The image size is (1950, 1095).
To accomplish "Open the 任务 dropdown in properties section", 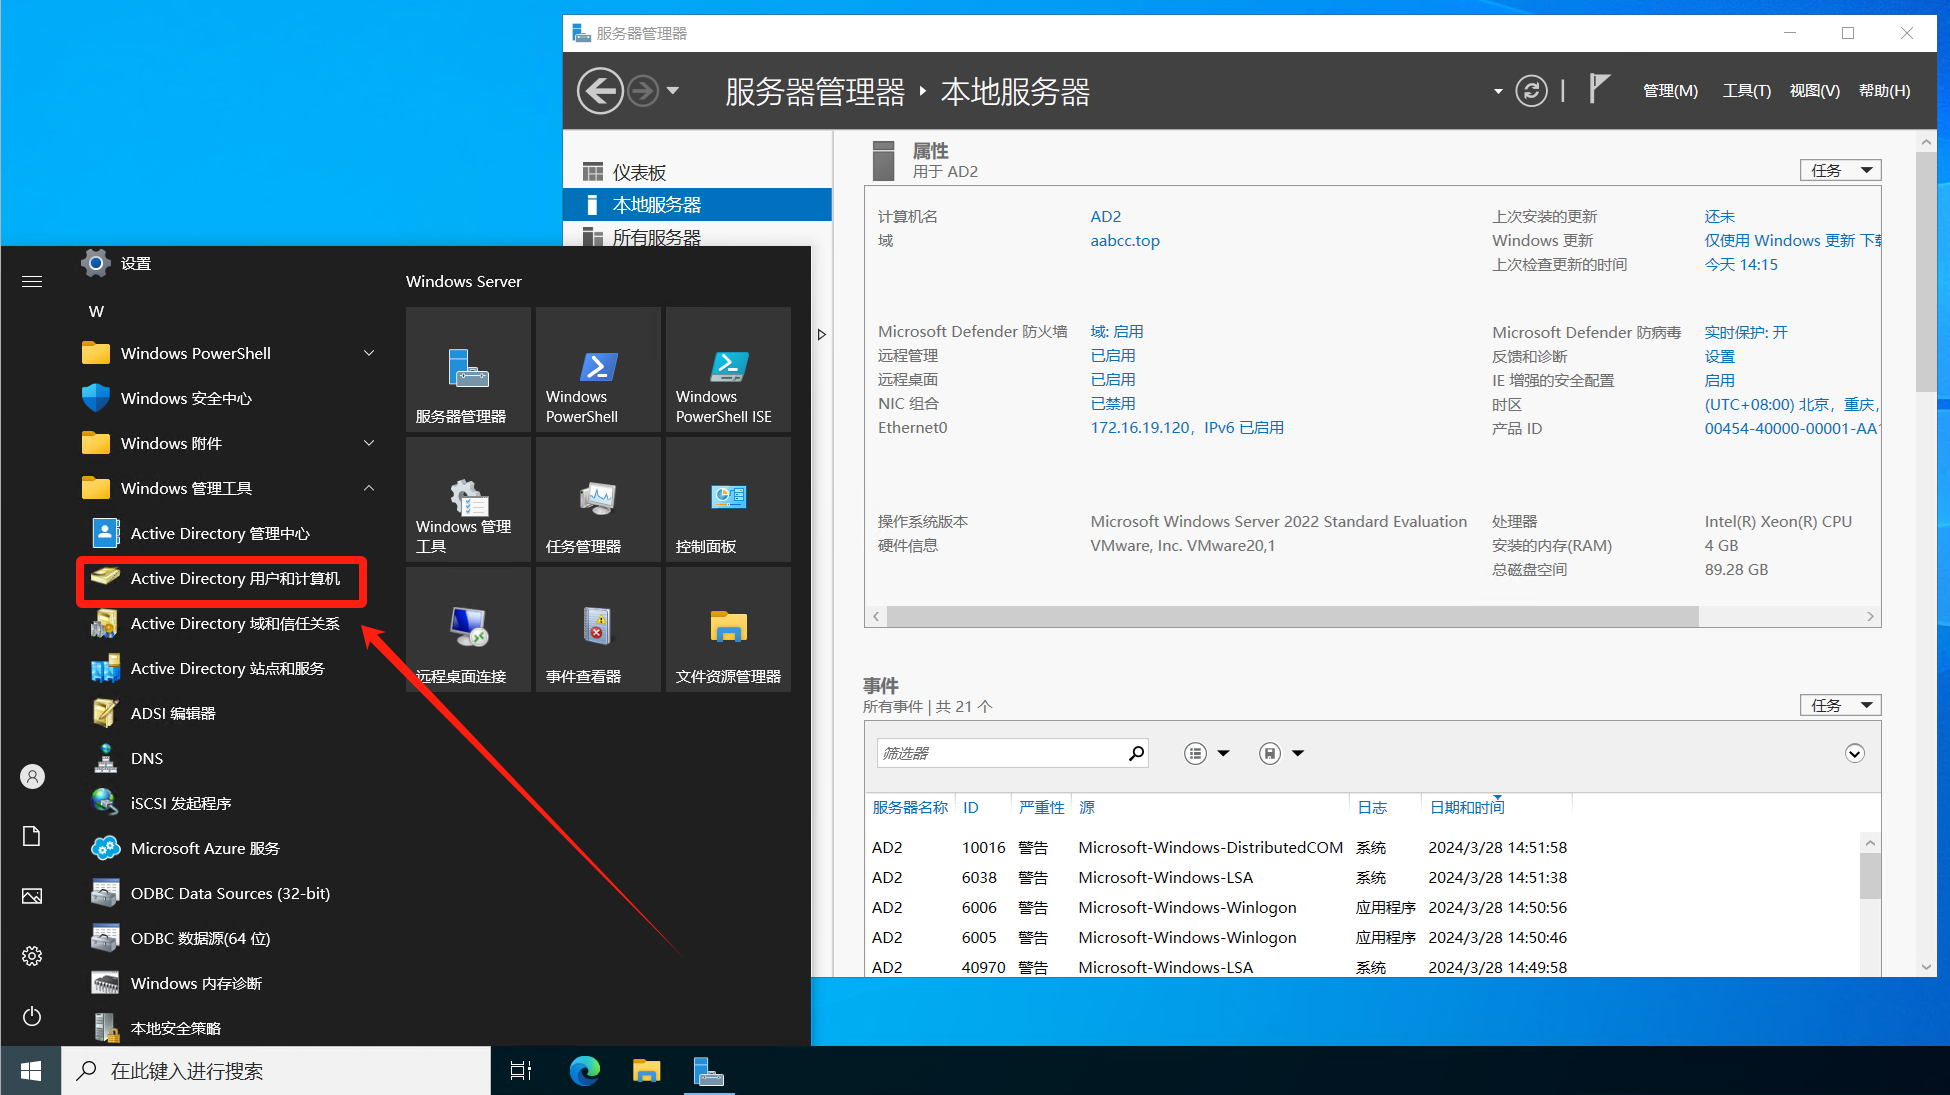I will coord(1840,171).
